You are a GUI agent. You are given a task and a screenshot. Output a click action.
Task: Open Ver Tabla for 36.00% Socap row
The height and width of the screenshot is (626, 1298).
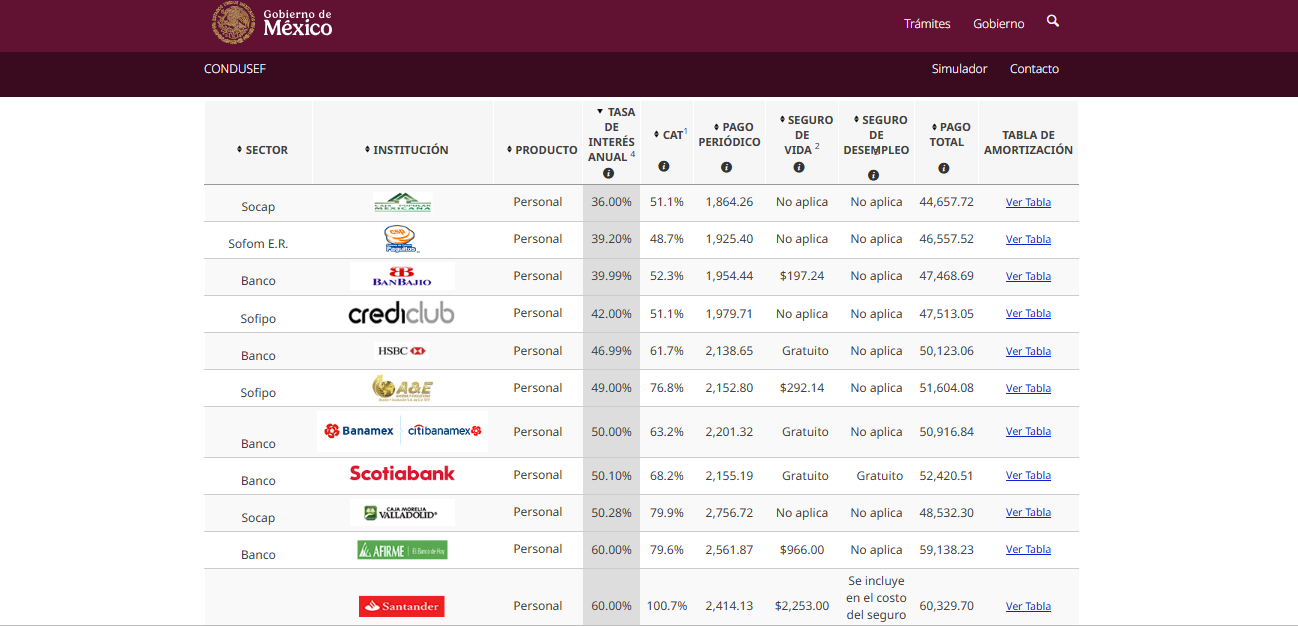[x=1028, y=202]
